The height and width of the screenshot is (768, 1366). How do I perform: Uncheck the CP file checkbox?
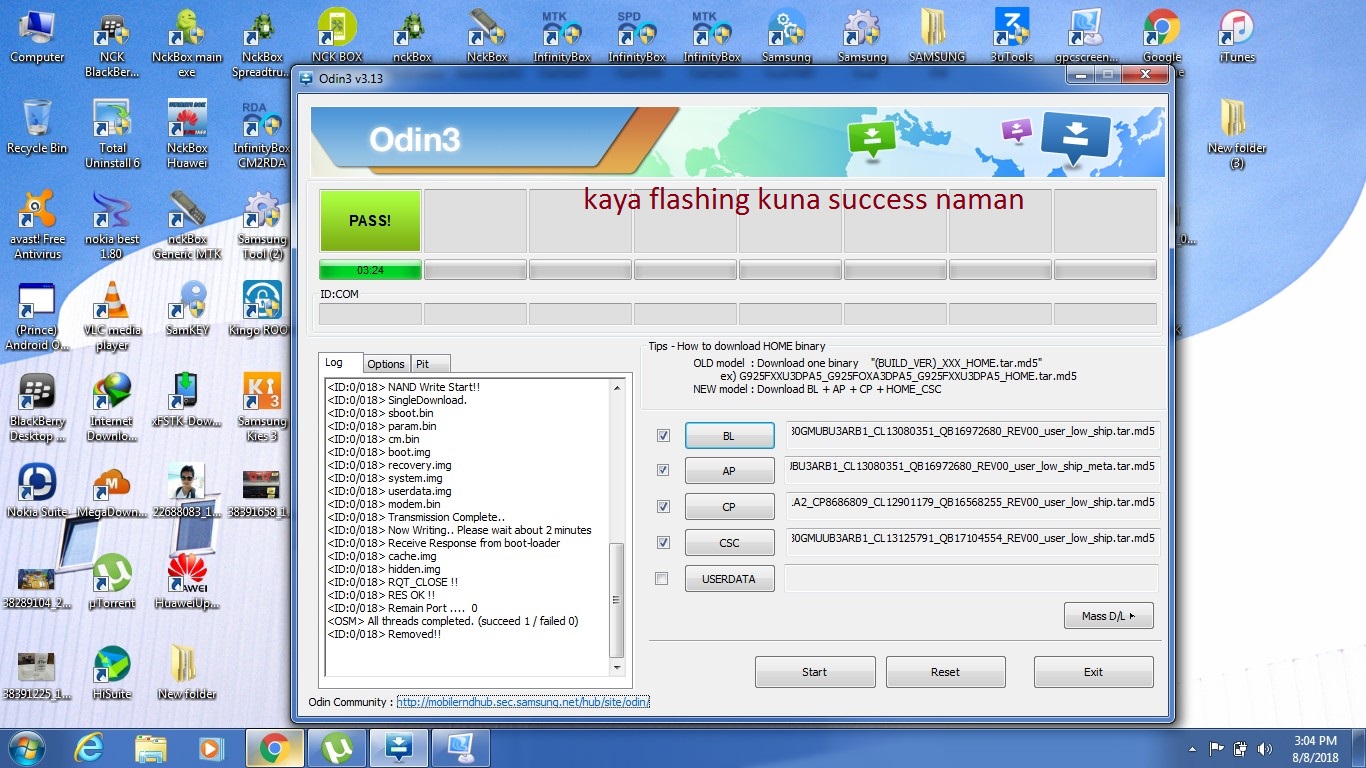coord(662,507)
